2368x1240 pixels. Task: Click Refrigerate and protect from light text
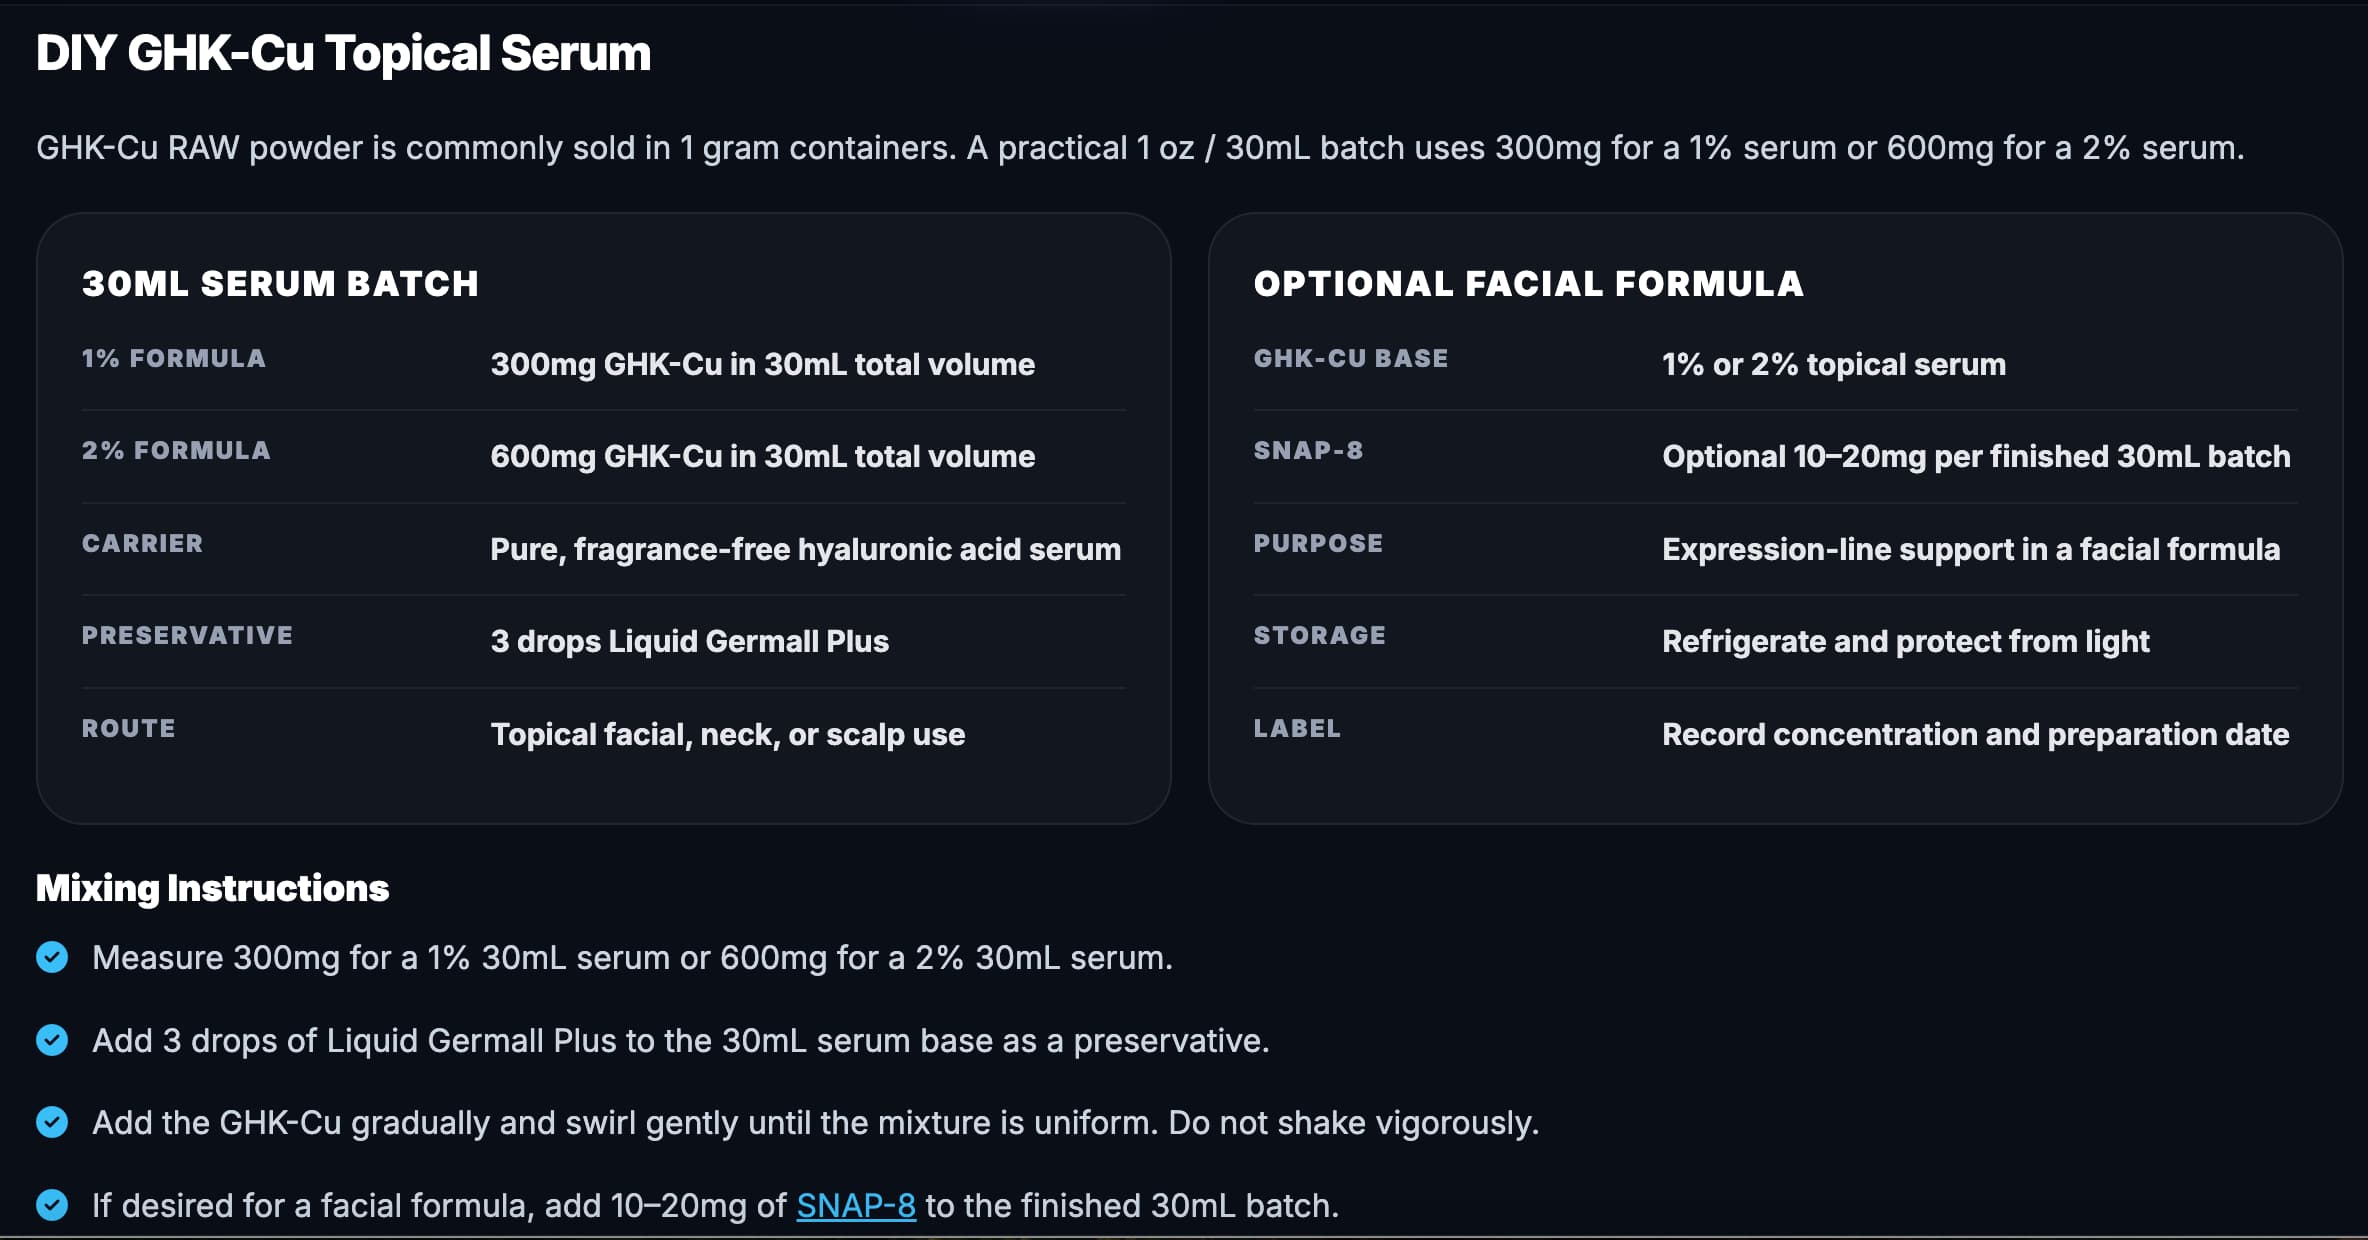pyautogui.click(x=1905, y=641)
